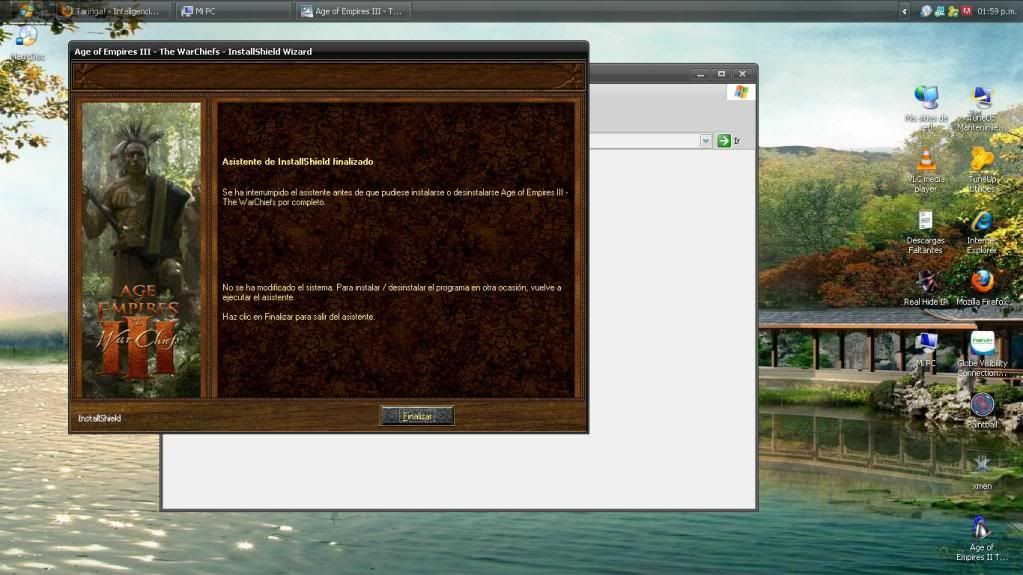Switch to Mi PC taskbar window
Screen dimensions: 1023x575
point(232,11)
